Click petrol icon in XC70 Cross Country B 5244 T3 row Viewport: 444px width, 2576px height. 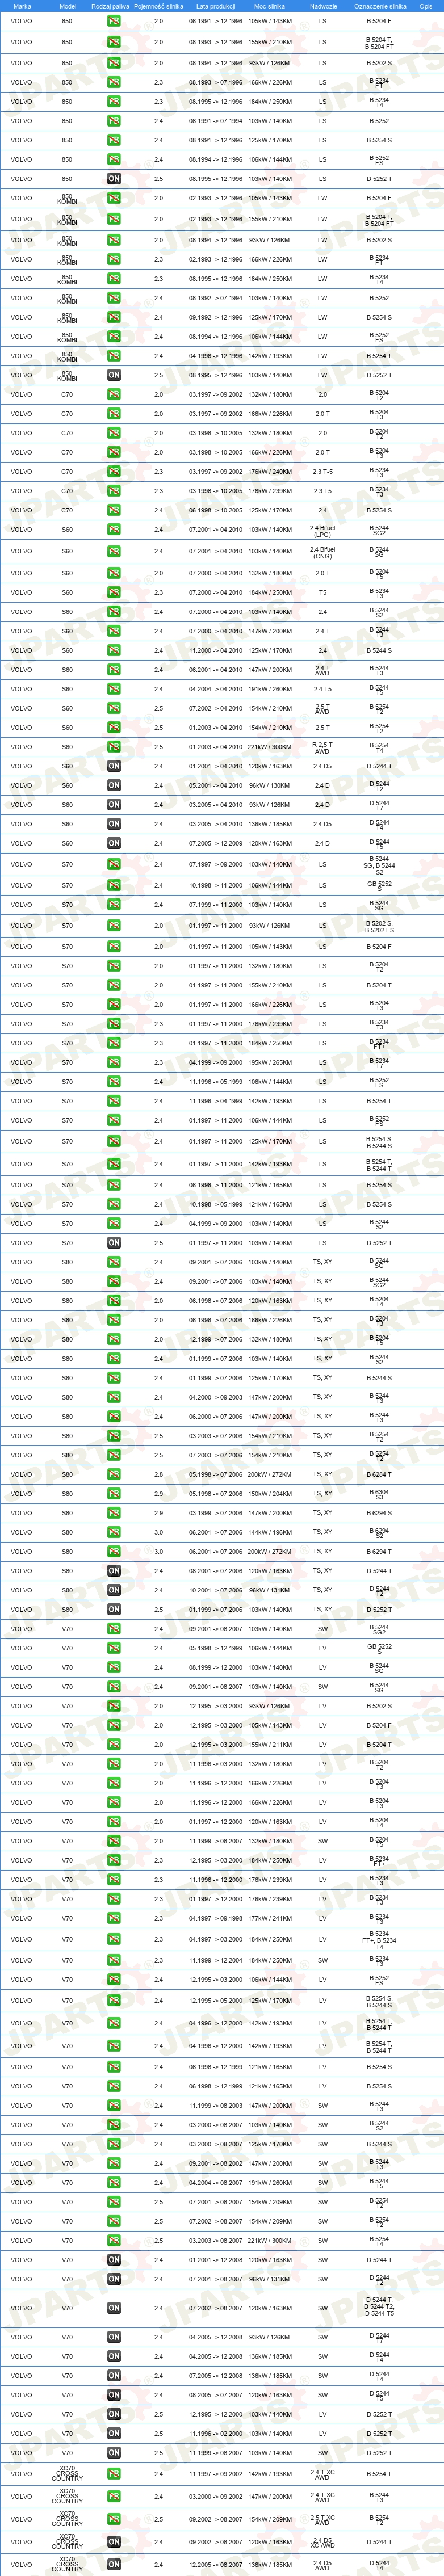(114, 2497)
